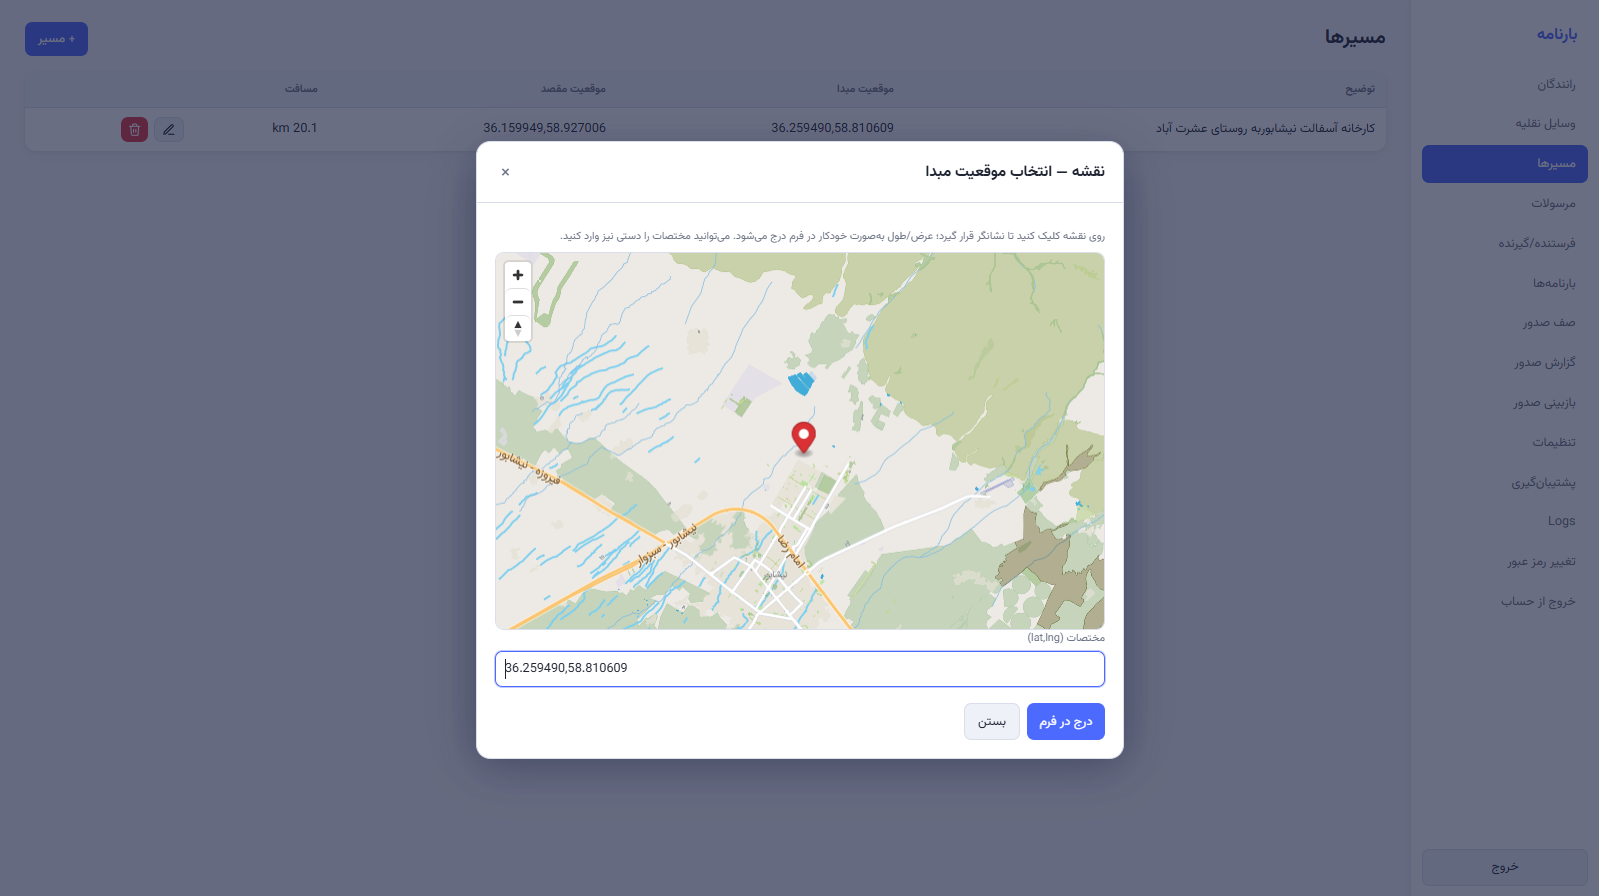Add new route with + مسیر button

[56, 39]
